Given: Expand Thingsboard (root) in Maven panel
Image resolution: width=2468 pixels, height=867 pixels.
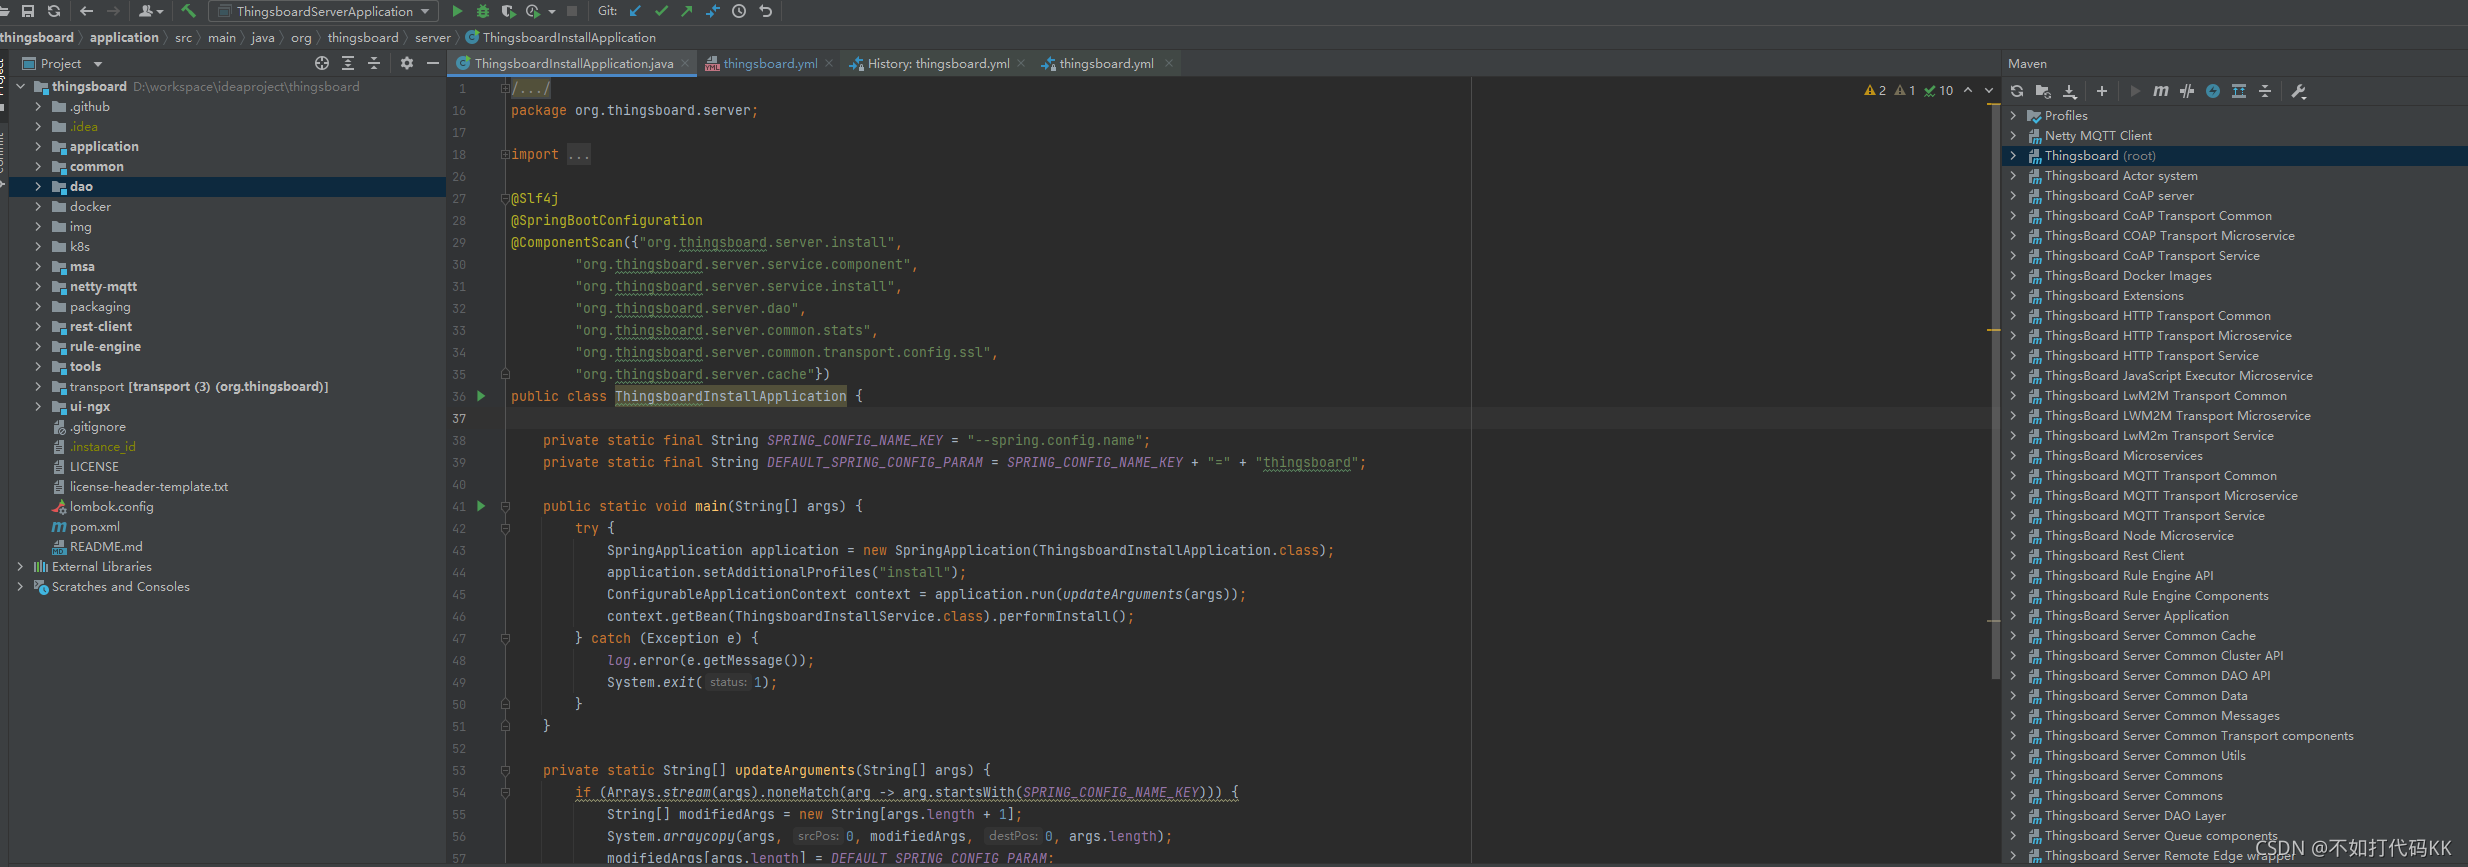Looking at the screenshot, I should [x=2013, y=155].
